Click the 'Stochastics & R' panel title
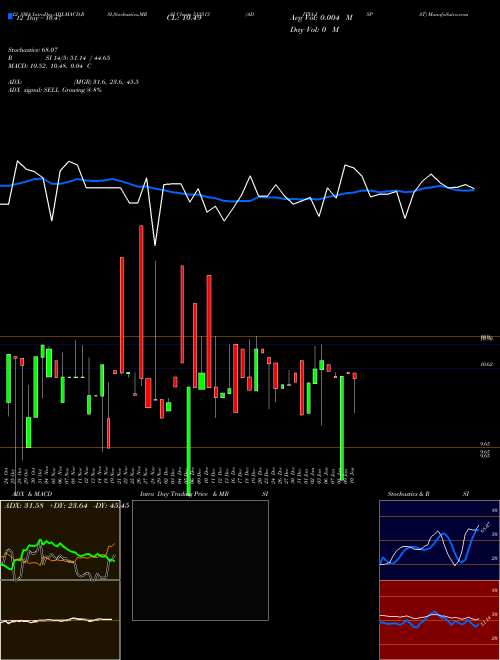Screen dimensions: 500x660 408,494
